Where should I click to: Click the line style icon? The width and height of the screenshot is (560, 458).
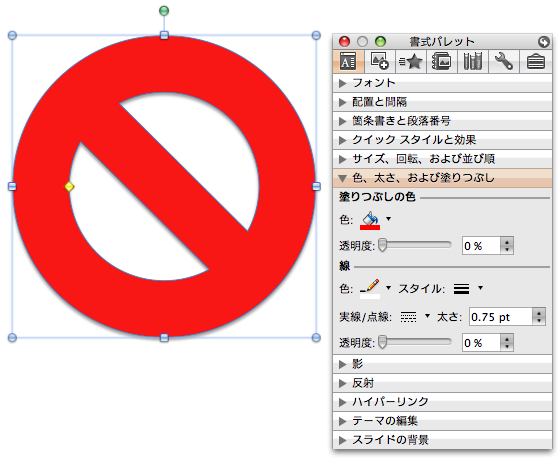[461, 288]
